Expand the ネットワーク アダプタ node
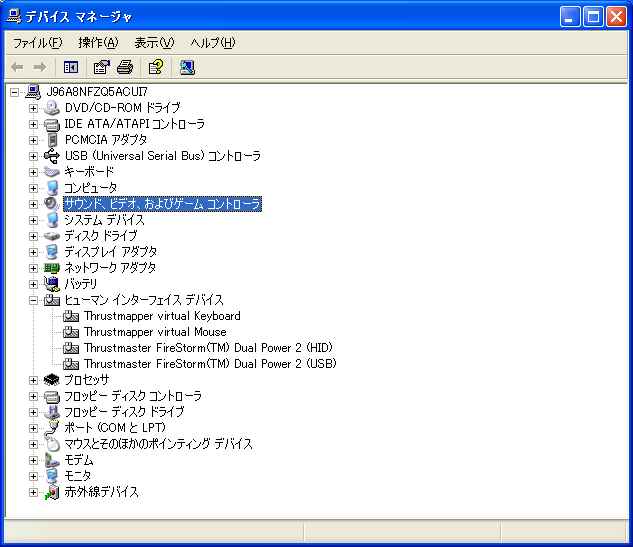The image size is (633, 547). 34,268
